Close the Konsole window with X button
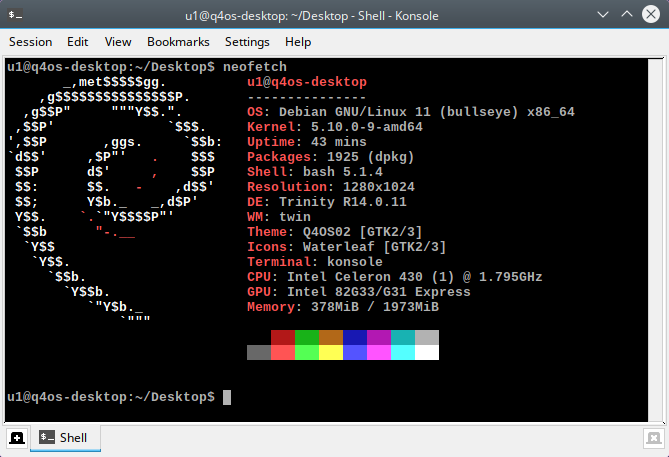The width and height of the screenshot is (669, 457). pos(651,15)
